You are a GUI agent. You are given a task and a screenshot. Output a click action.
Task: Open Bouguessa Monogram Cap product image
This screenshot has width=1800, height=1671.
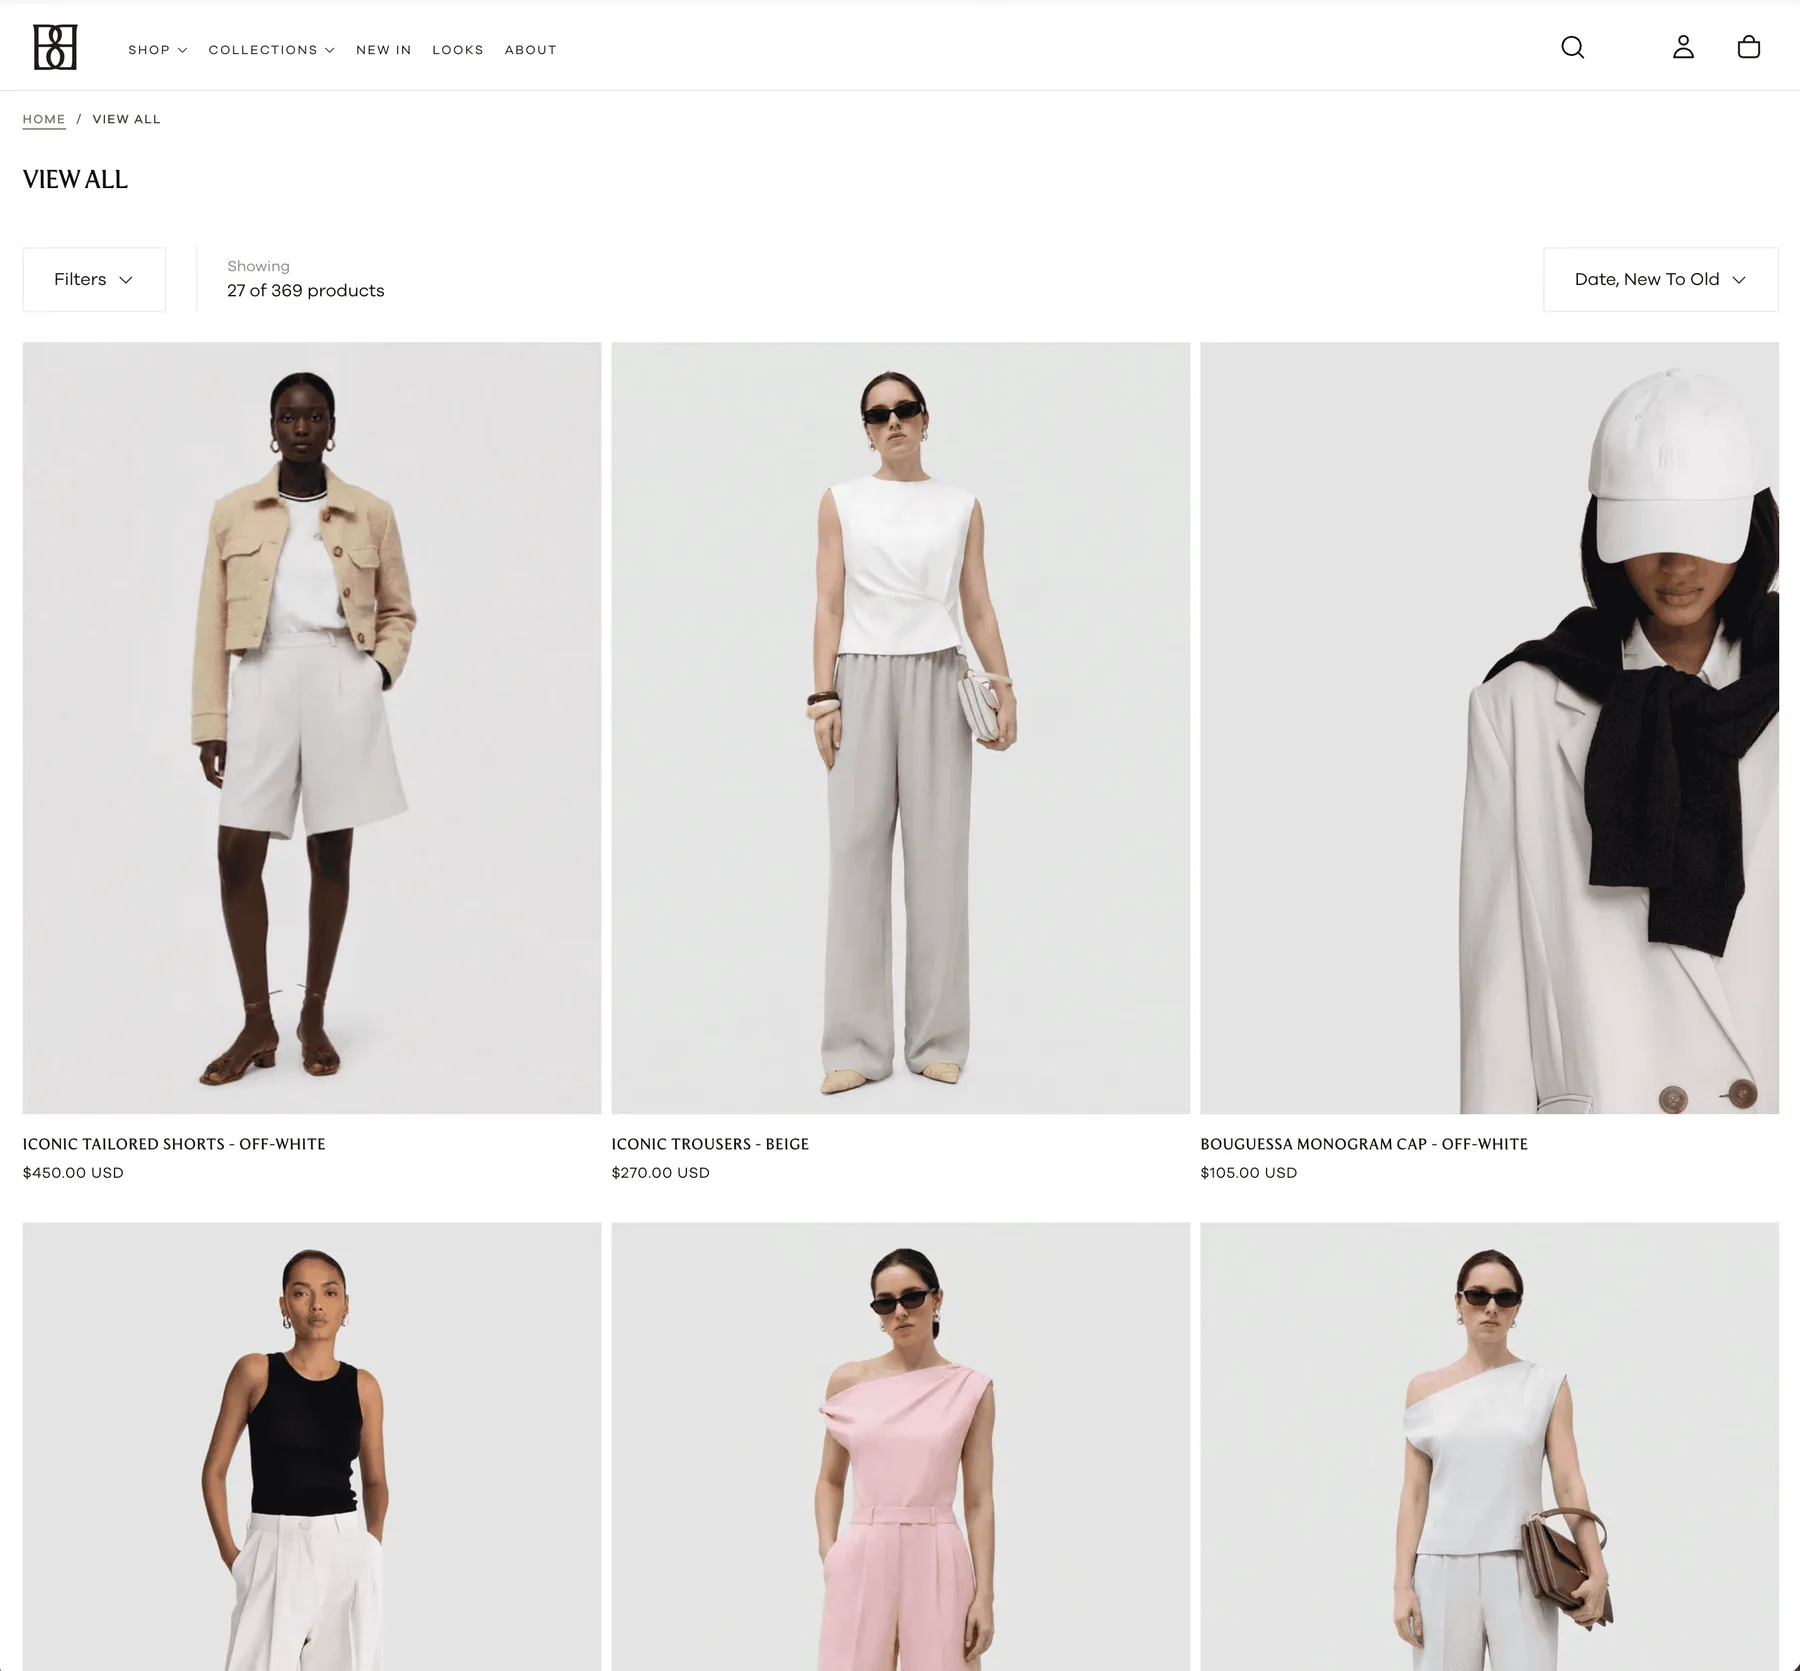point(1489,728)
